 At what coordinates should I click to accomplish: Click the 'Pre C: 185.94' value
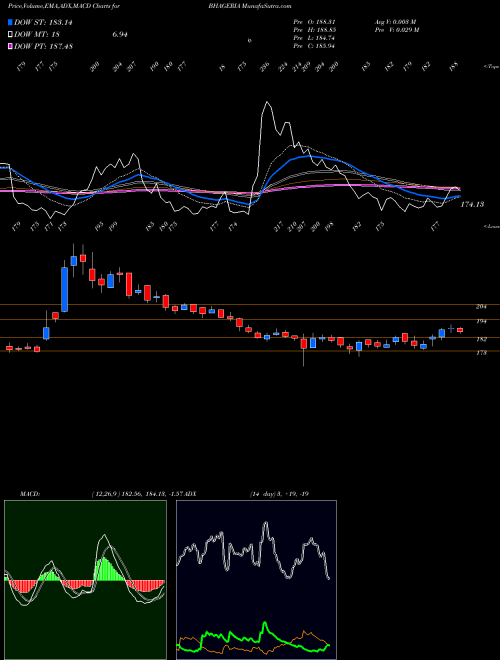(x=314, y=46)
